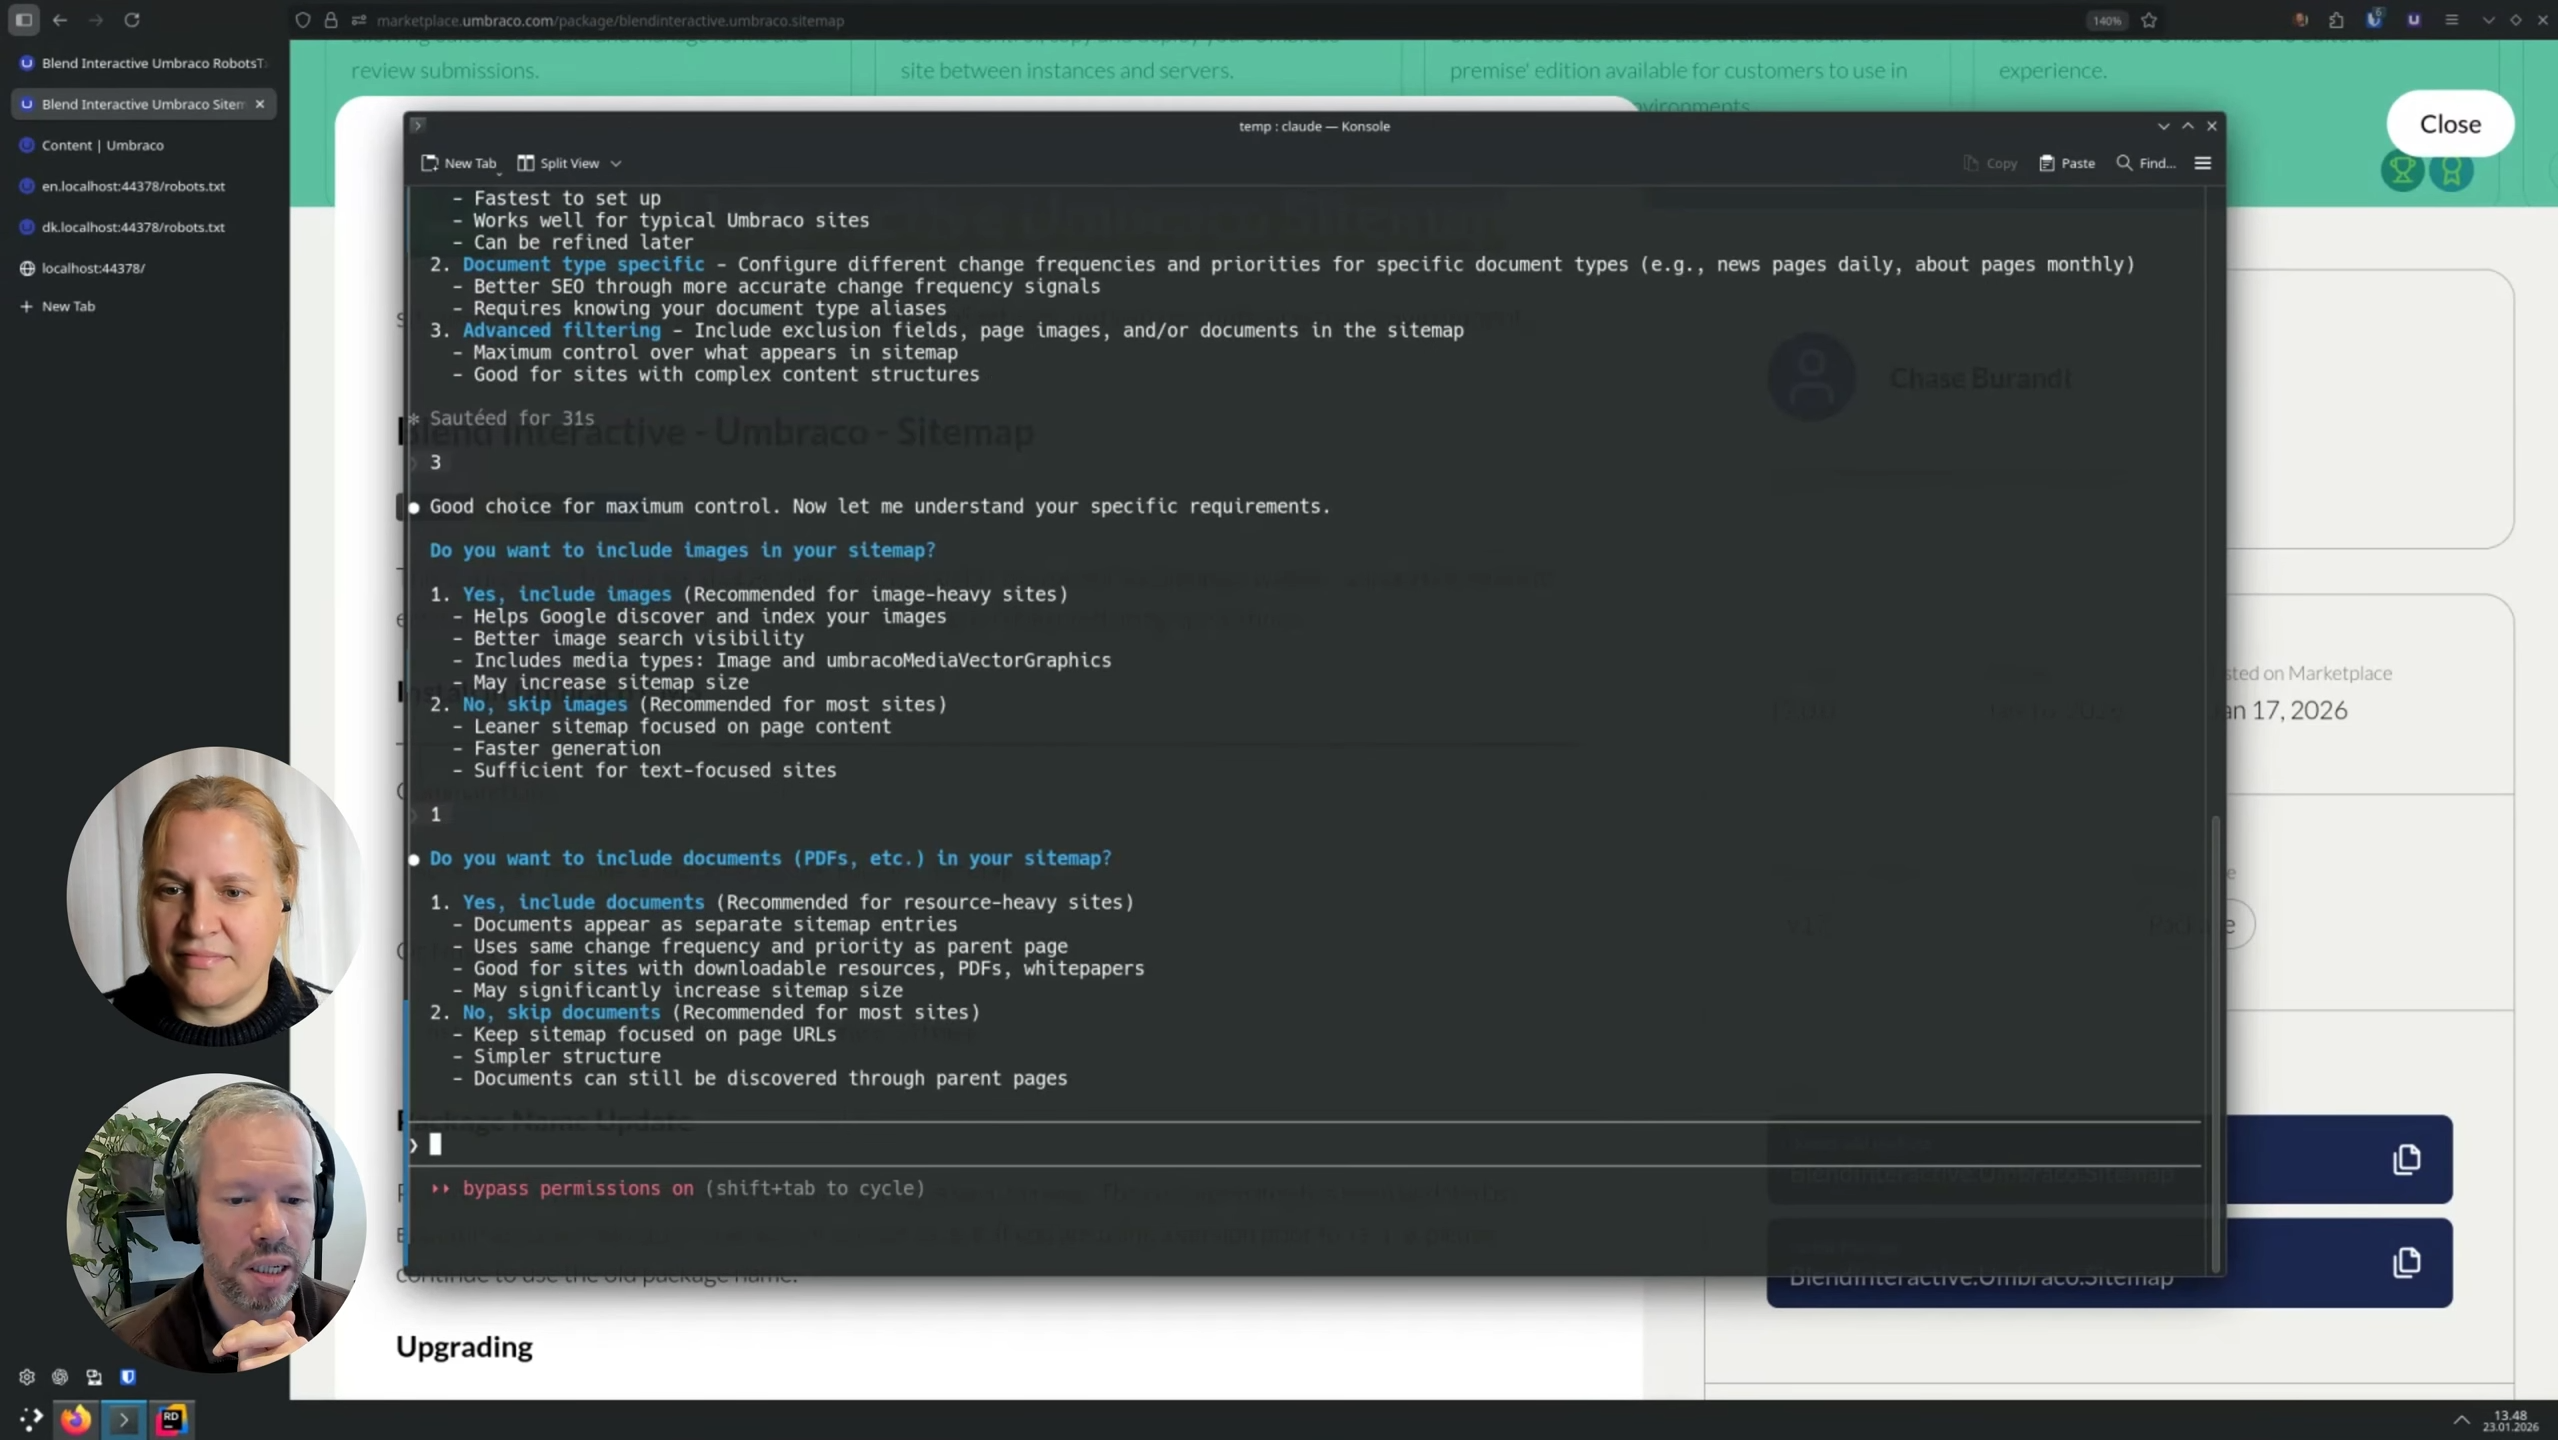Click the Claude prompt input line
The image size is (2558, 1440).
click(x=1305, y=1144)
